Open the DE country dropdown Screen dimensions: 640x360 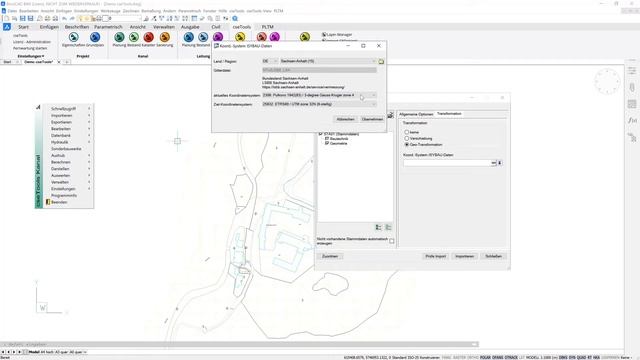pos(270,61)
